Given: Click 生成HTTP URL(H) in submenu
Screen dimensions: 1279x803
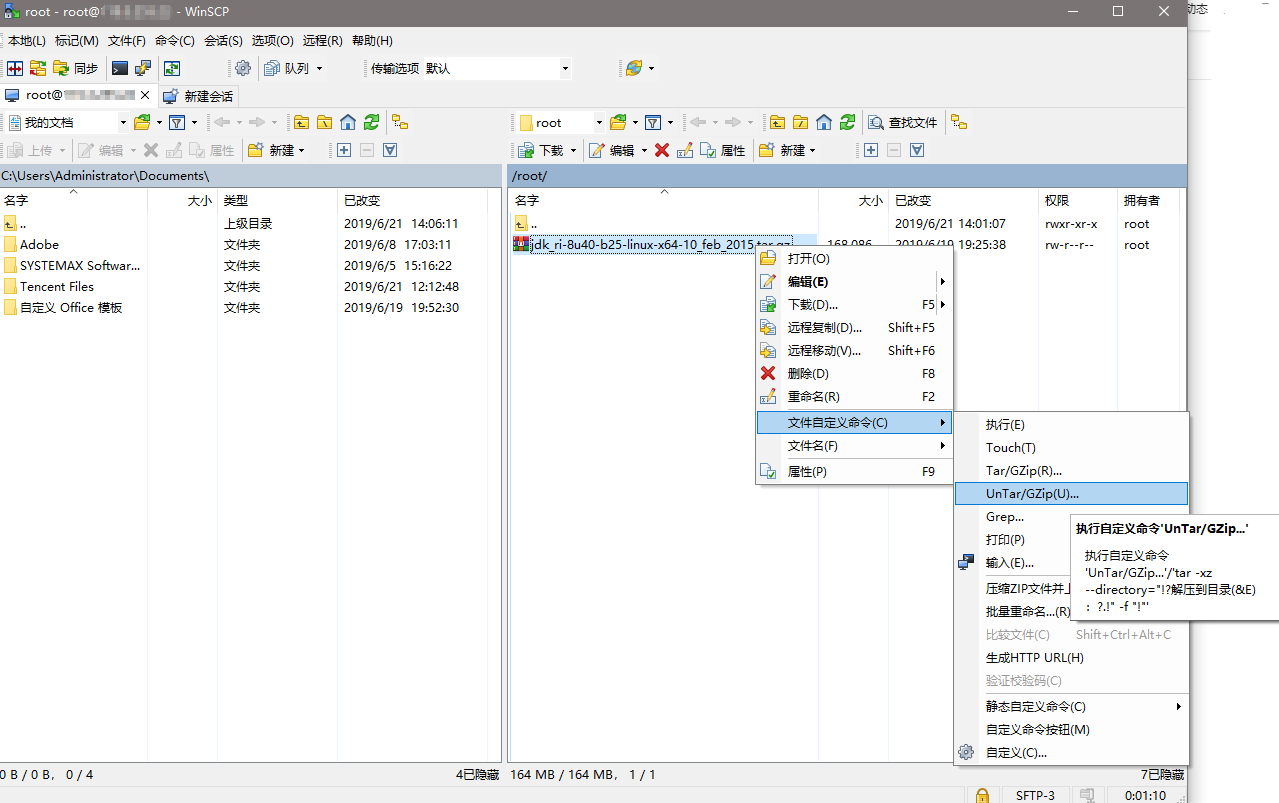Looking at the screenshot, I should pyautogui.click(x=1071, y=657).
